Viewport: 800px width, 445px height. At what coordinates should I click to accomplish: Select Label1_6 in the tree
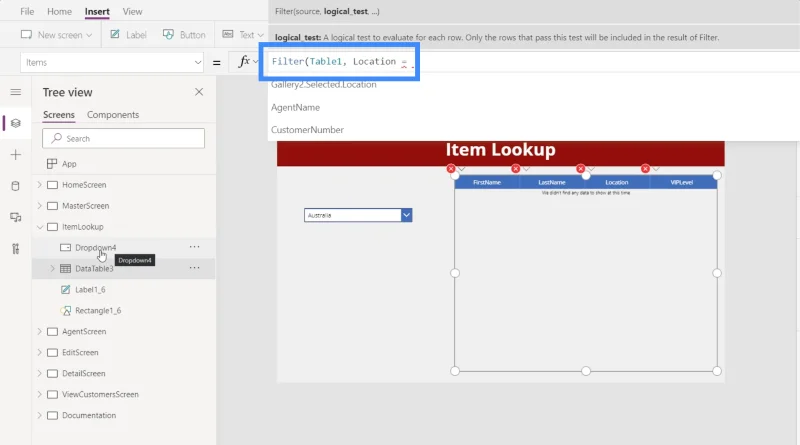pos(90,289)
